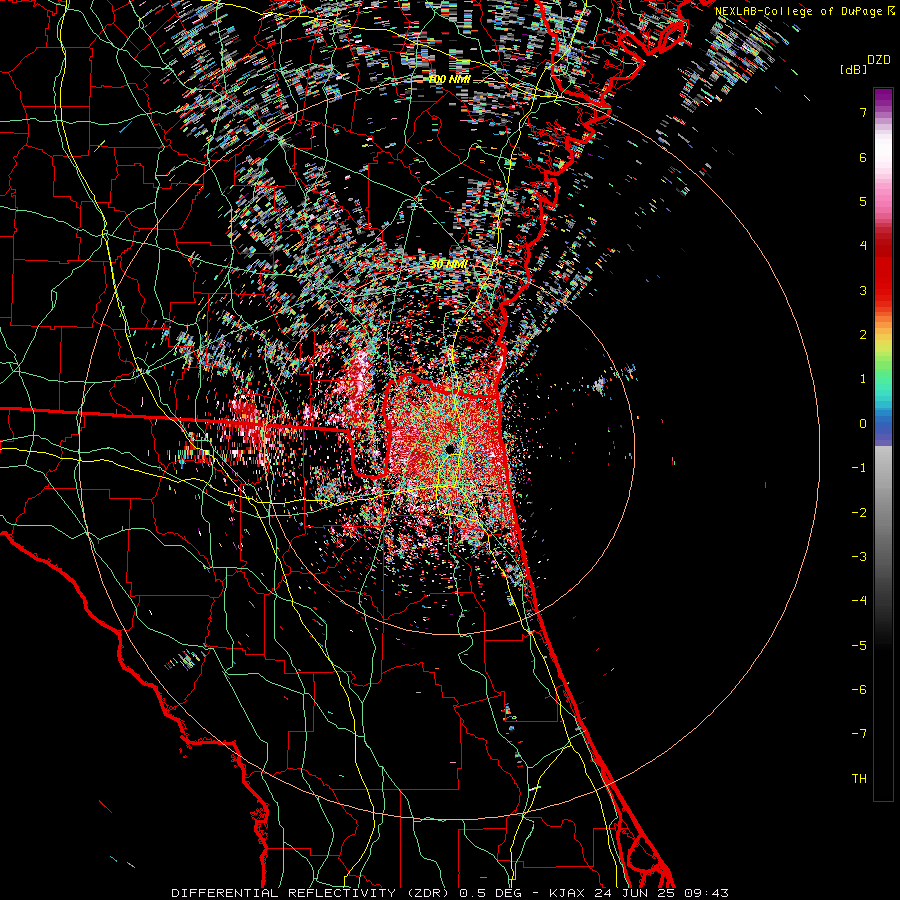Viewport: 900px width, 900px height.
Task: Click the 2 tick label on color scale
Action: click(x=863, y=335)
